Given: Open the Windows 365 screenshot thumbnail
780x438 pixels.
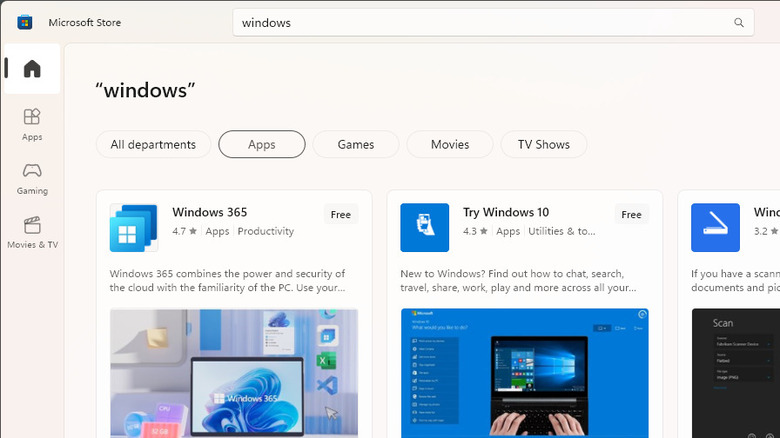Looking at the screenshot, I should point(234,373).
